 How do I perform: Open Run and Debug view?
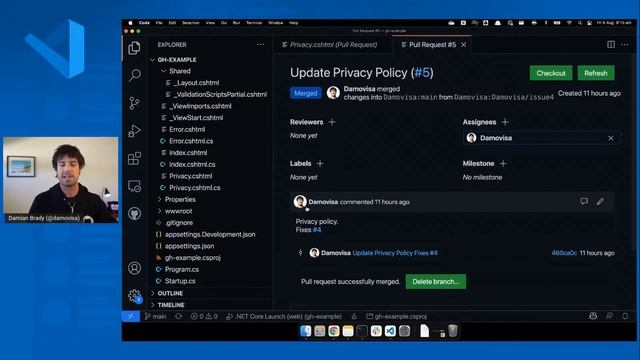[x=134, y=131]
